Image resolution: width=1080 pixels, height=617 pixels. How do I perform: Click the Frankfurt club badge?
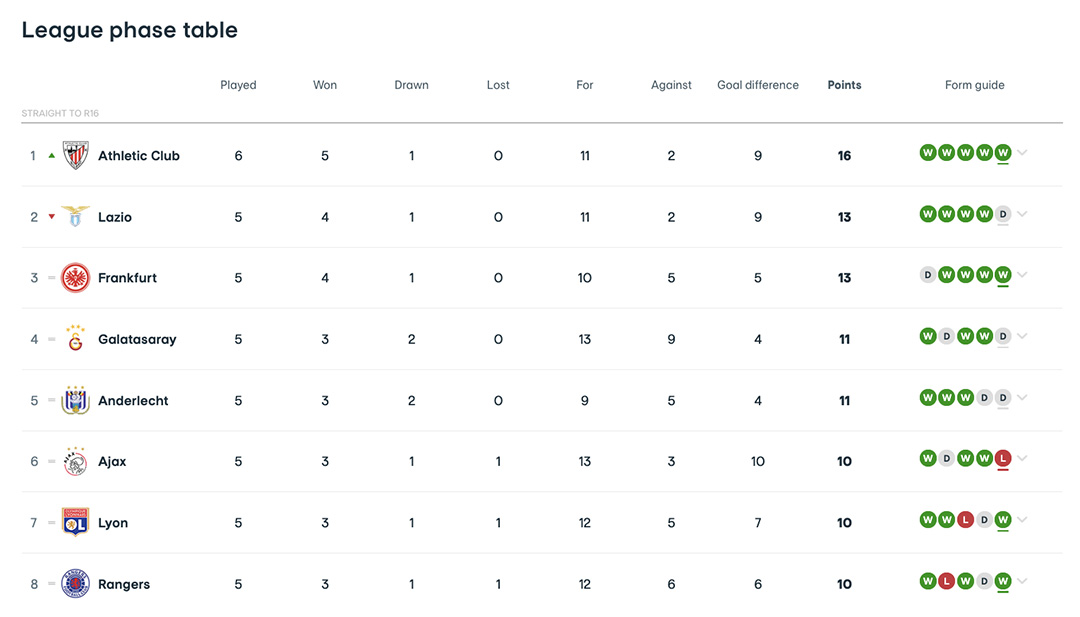[75, 278]
